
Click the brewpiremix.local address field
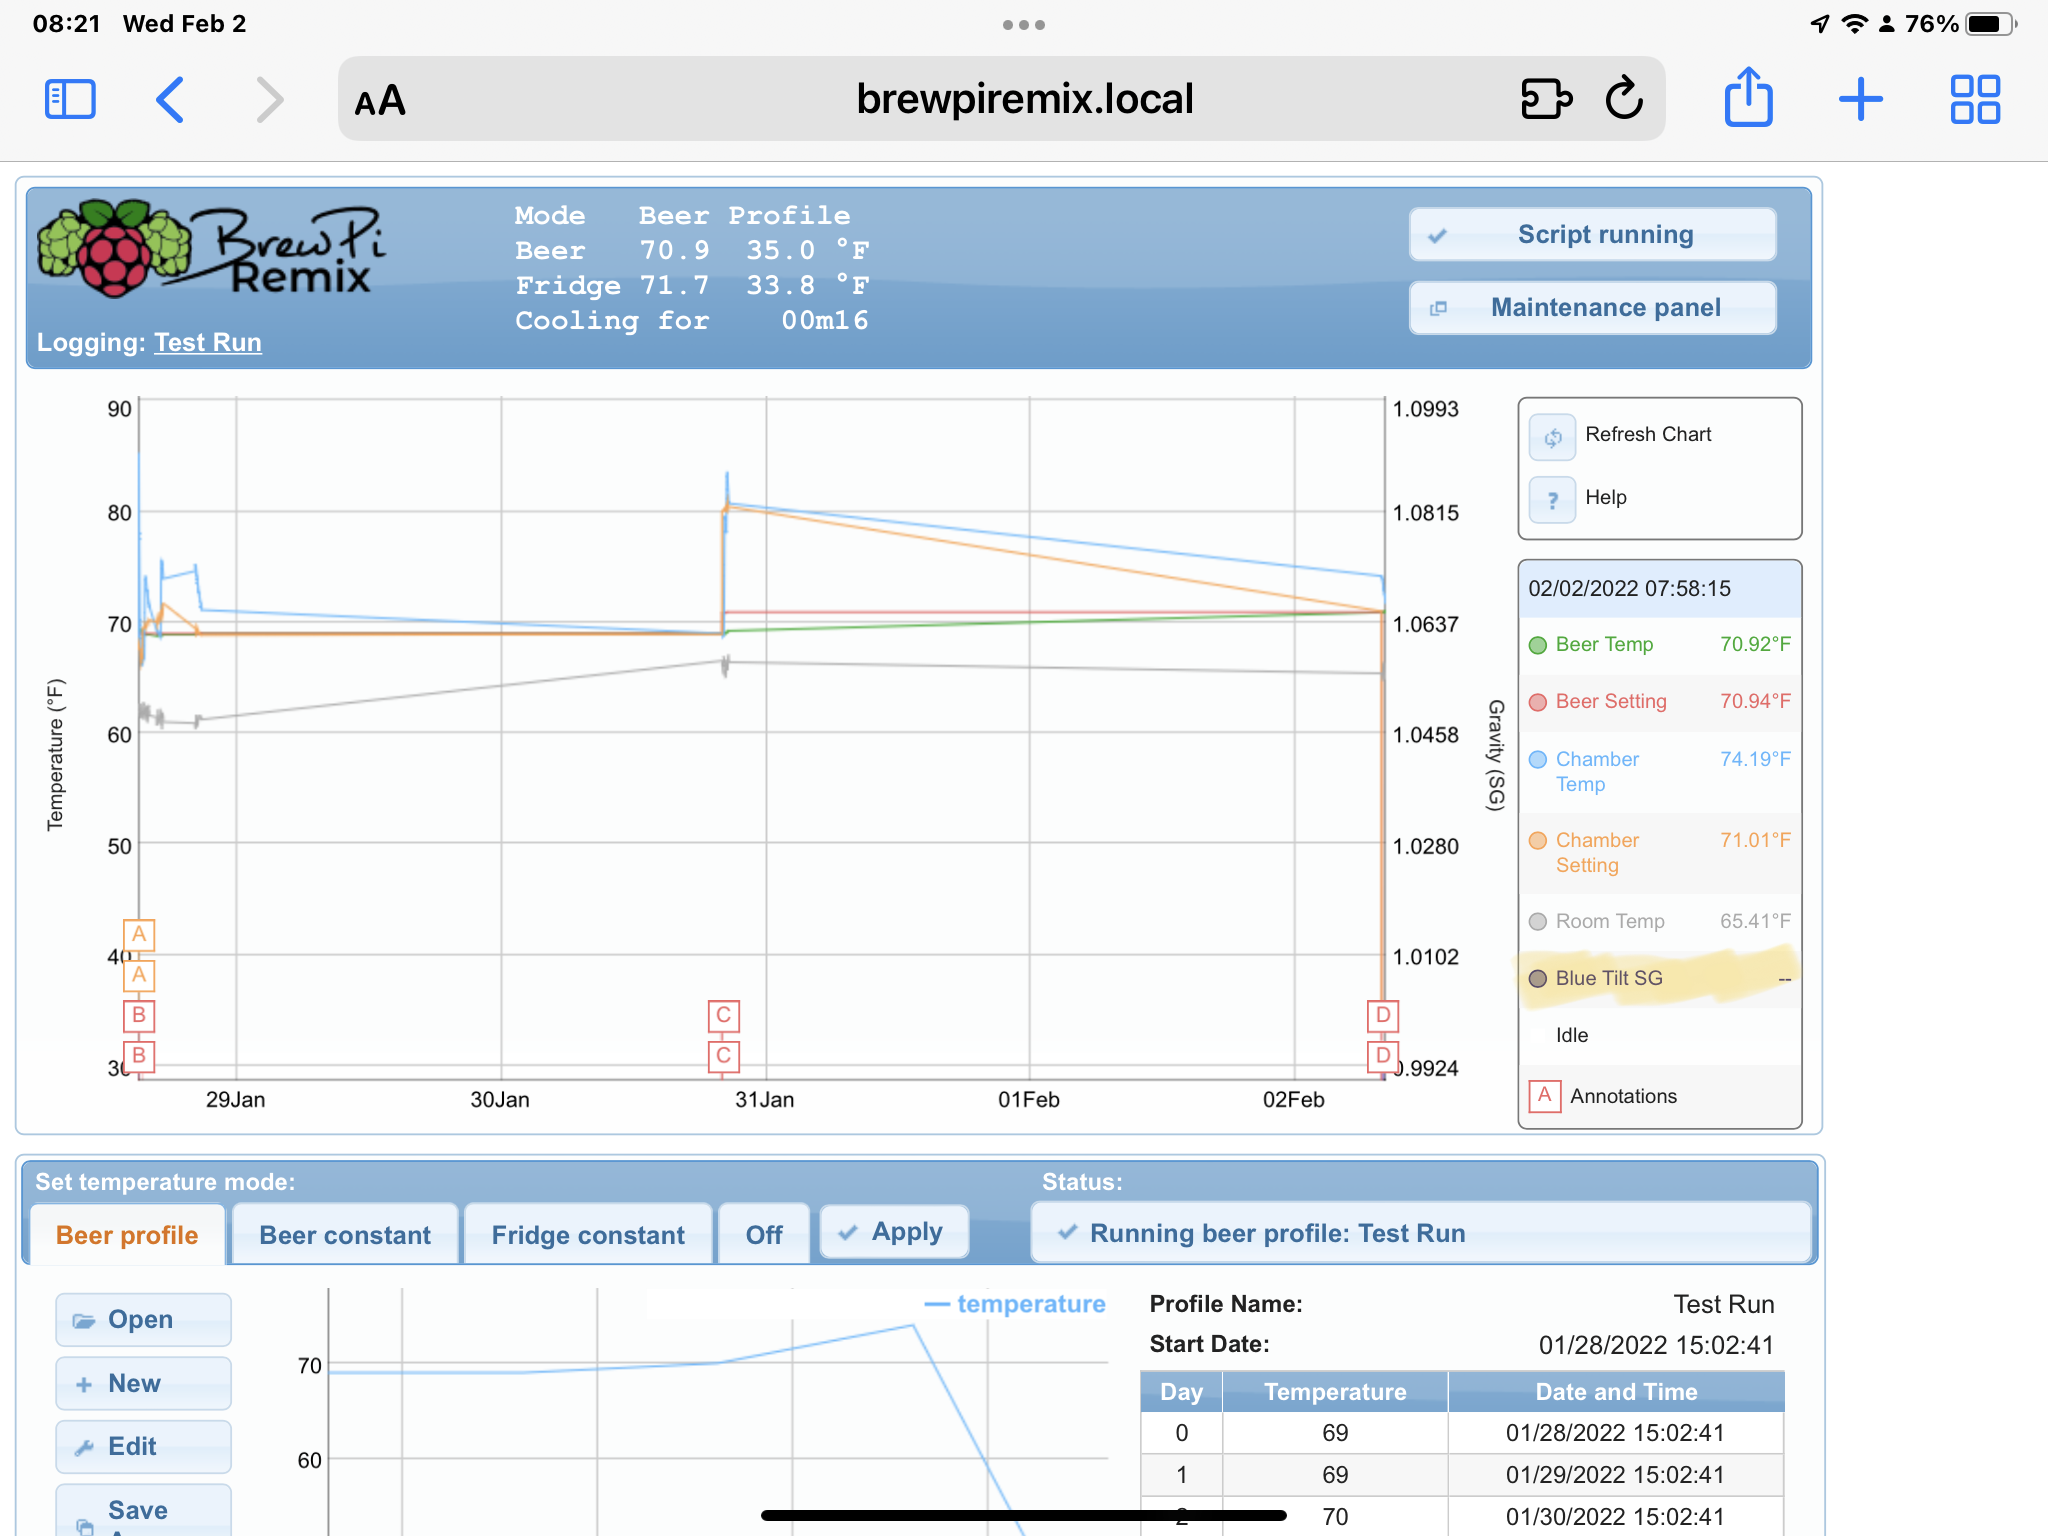click(x=1001, y=99)
